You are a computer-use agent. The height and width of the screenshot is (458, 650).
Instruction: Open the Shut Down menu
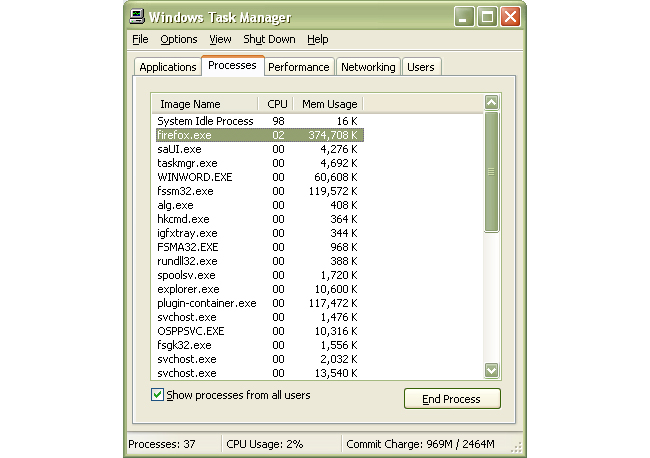[269, 39]
